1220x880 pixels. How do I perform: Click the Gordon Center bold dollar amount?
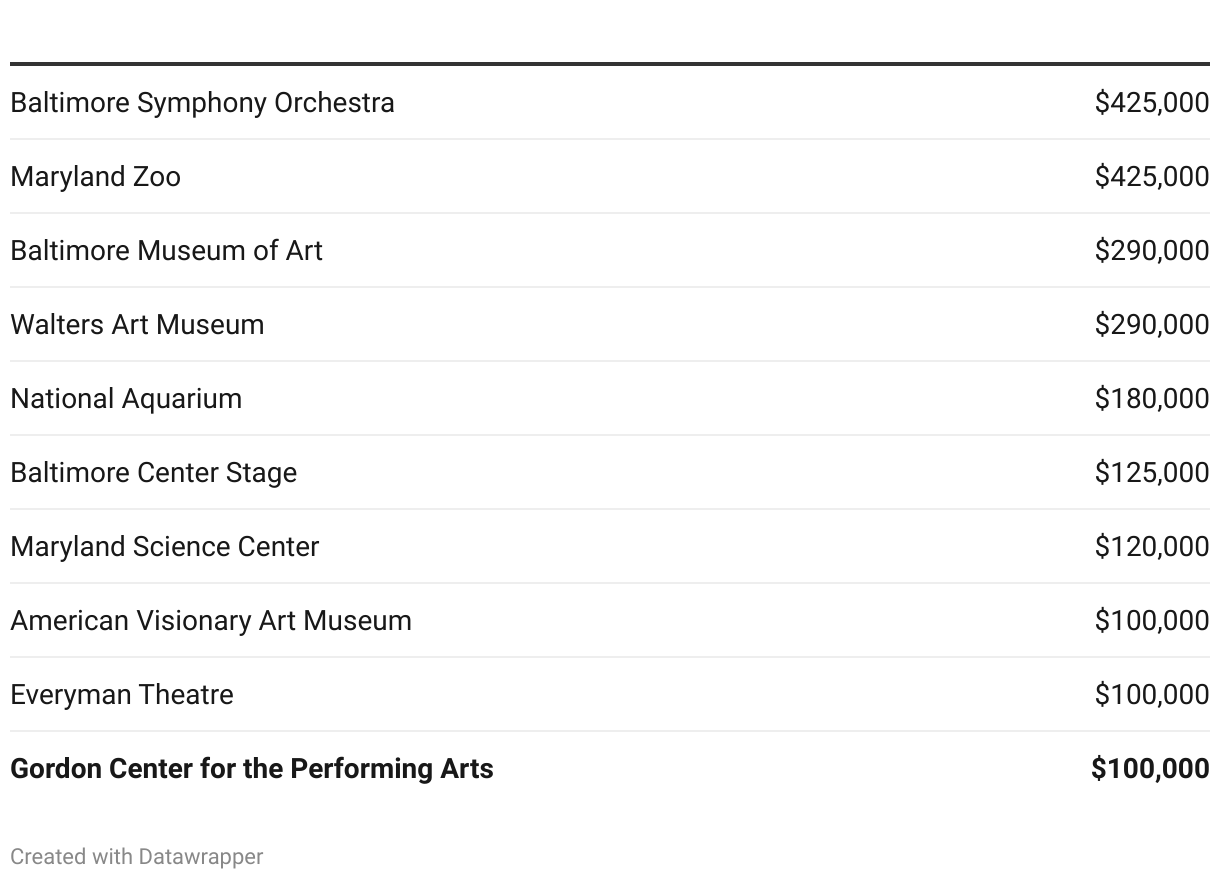1150,769
